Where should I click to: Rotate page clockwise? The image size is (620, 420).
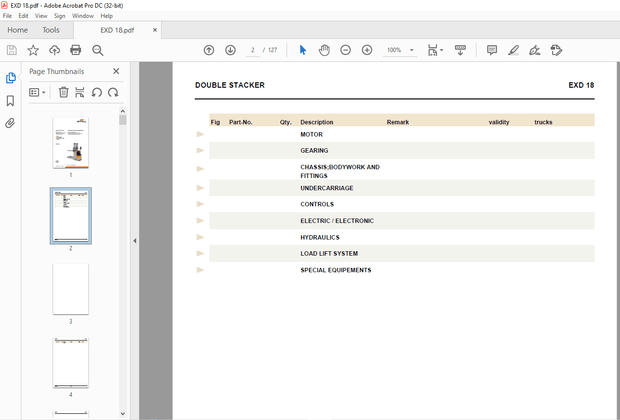point(113,93)
